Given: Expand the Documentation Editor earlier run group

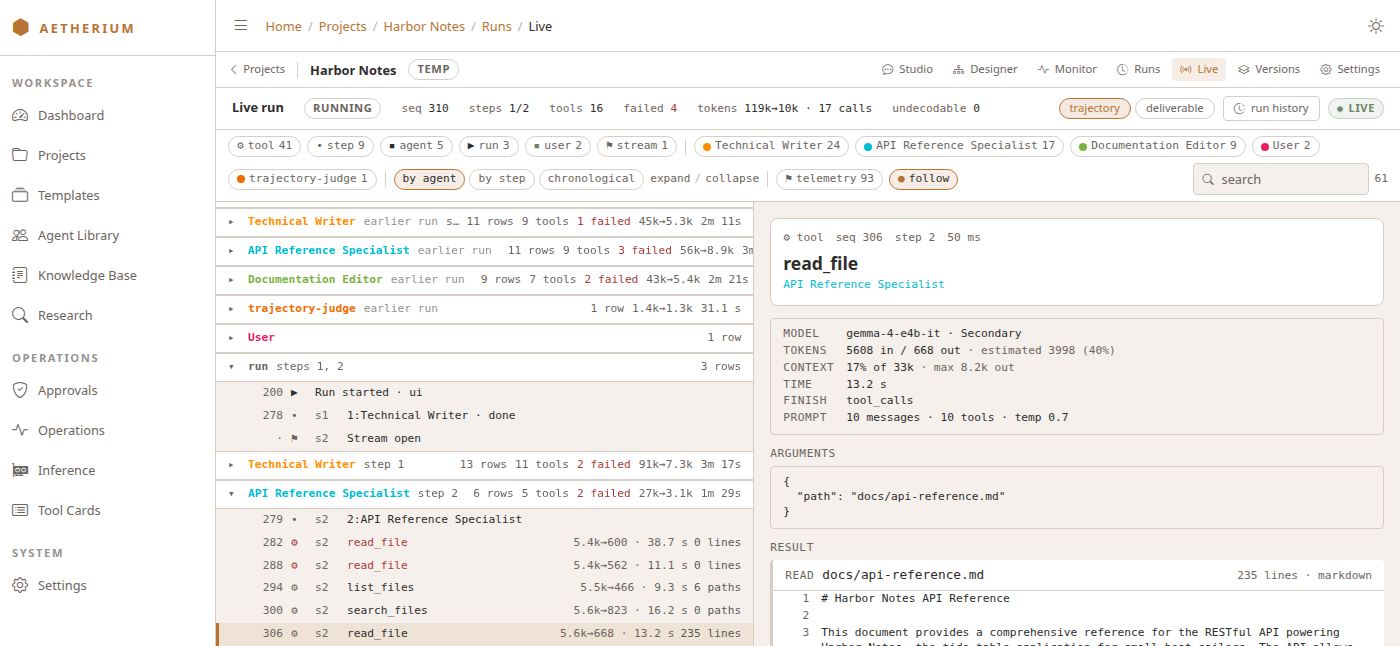Looking at the screenshot, I should pyautogui.click(x=484, y=280).
